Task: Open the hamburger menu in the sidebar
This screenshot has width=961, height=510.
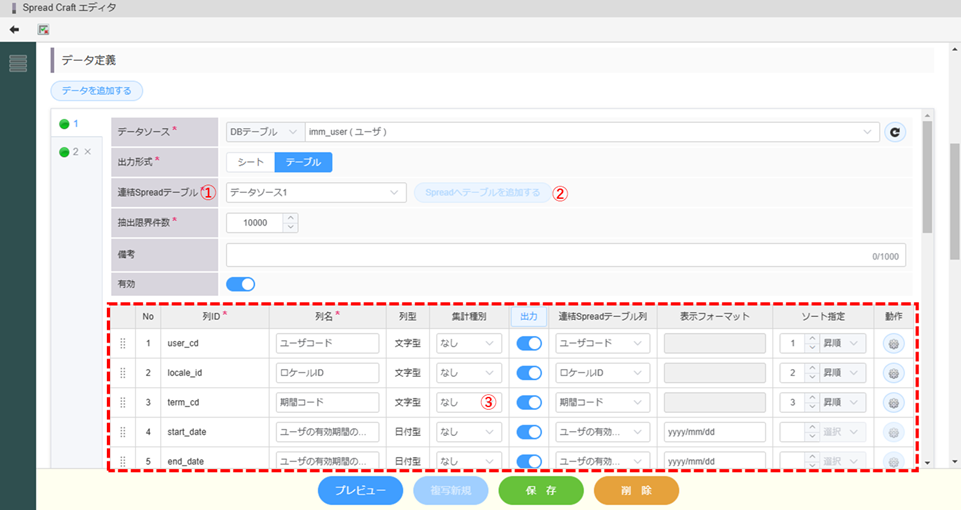Action: (x=18, y=64)
